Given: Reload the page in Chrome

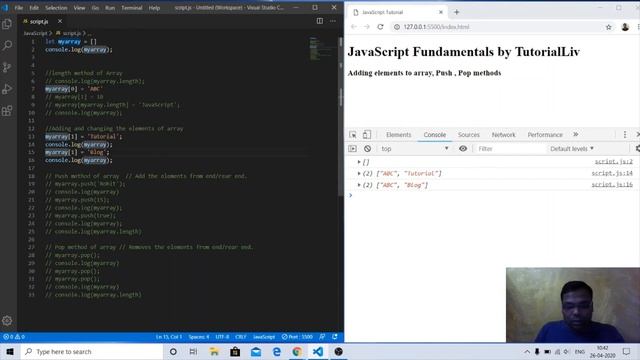Looking at the screenshot, I should coord(380,27).
